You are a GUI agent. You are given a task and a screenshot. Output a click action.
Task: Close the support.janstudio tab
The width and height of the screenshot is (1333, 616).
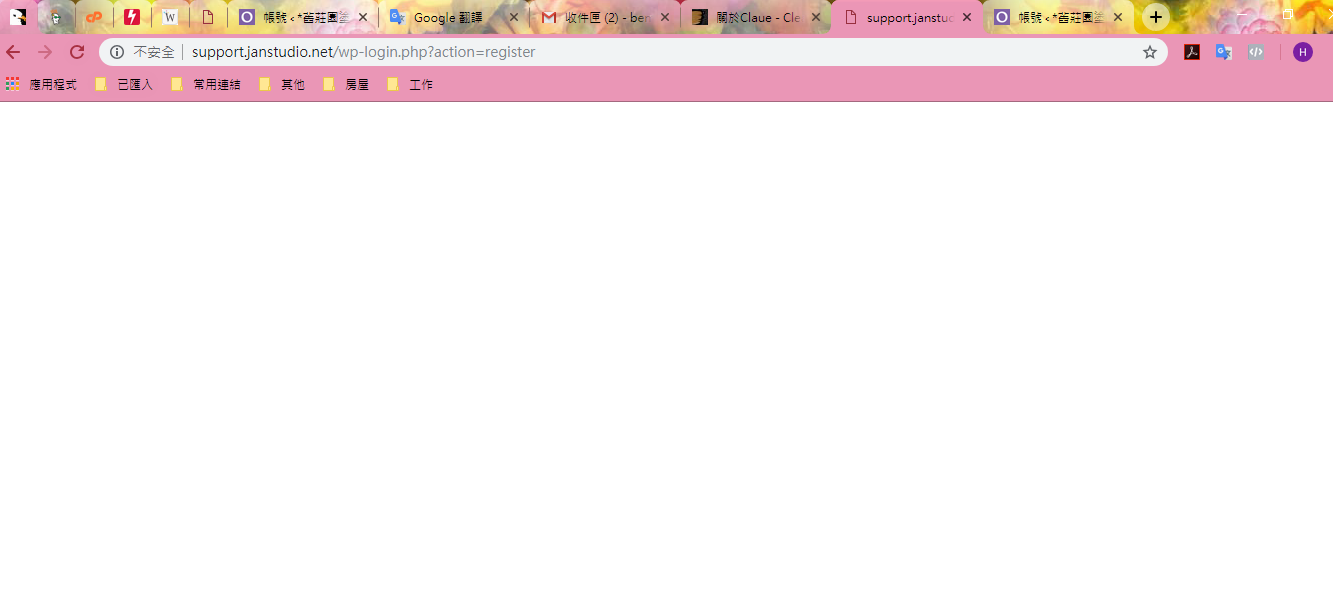coord(967,17)
